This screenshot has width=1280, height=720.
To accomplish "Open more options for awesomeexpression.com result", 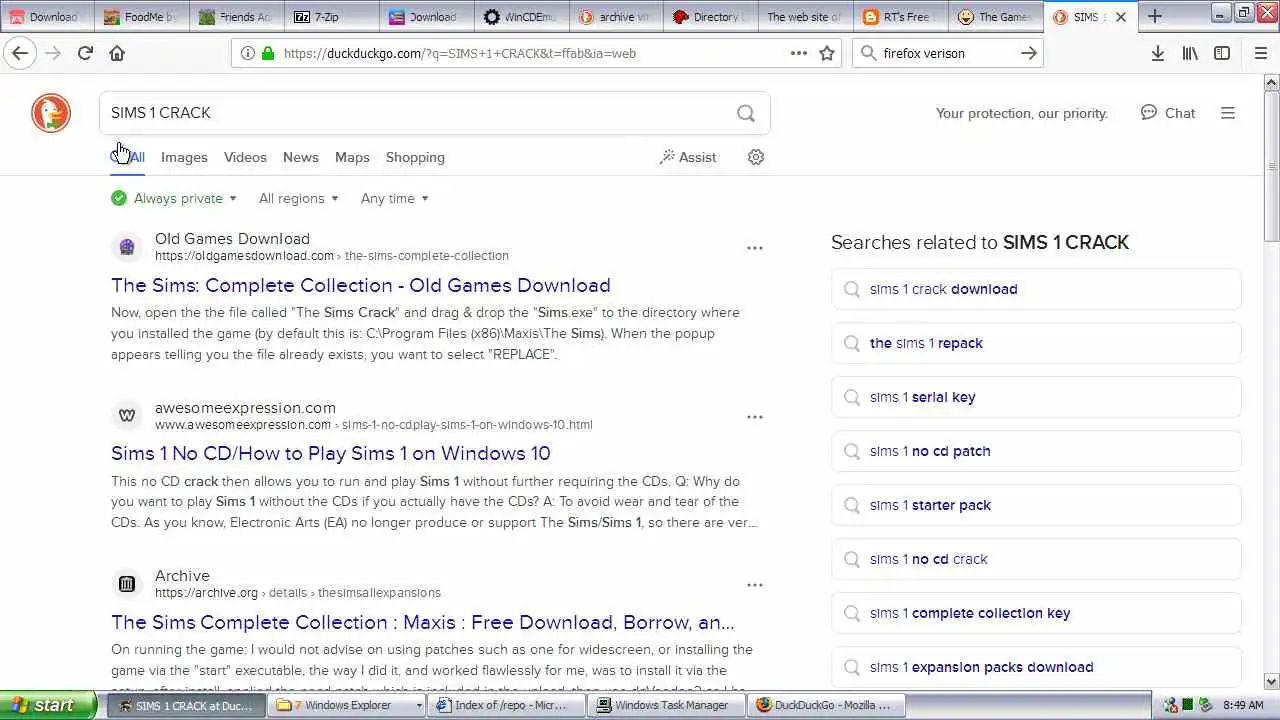I will [755, 417].
